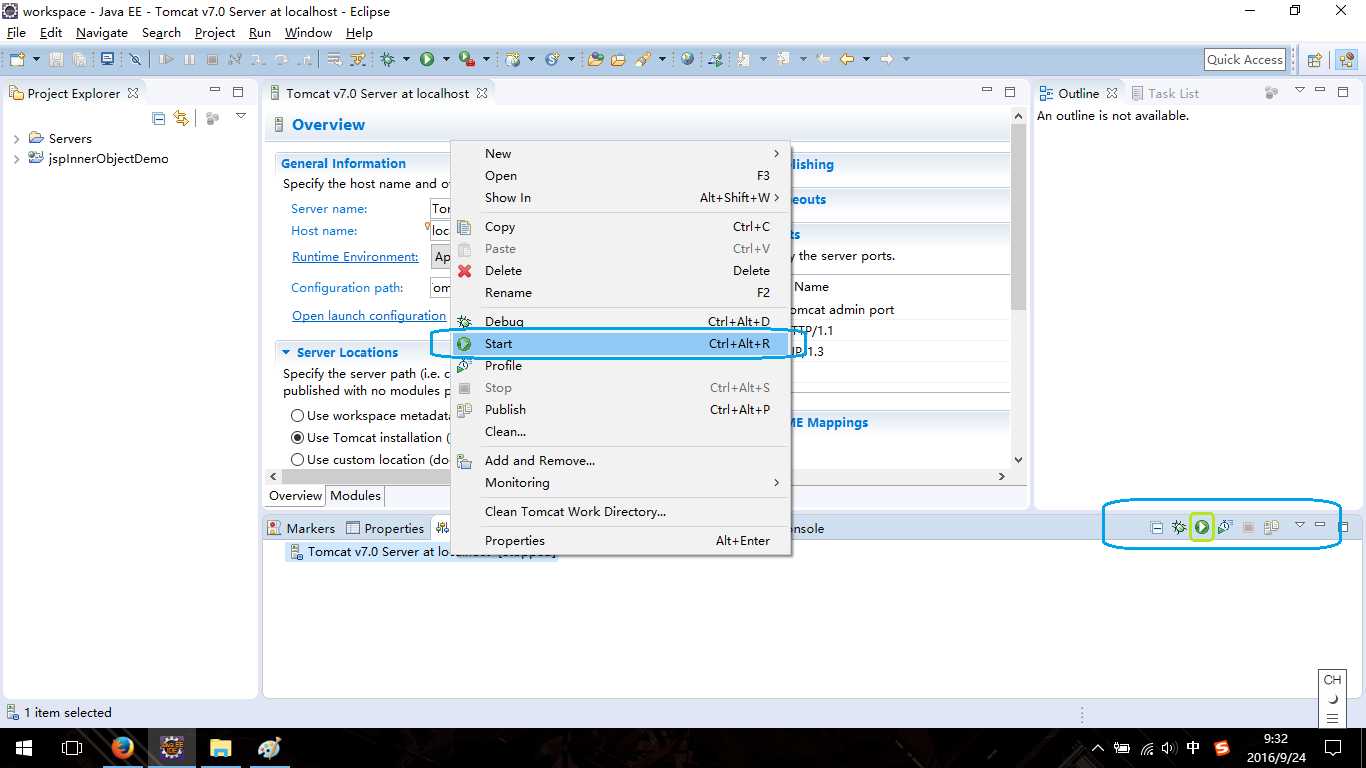
Task: Click the Open Type toolbar icon
Action: (595, 60)
